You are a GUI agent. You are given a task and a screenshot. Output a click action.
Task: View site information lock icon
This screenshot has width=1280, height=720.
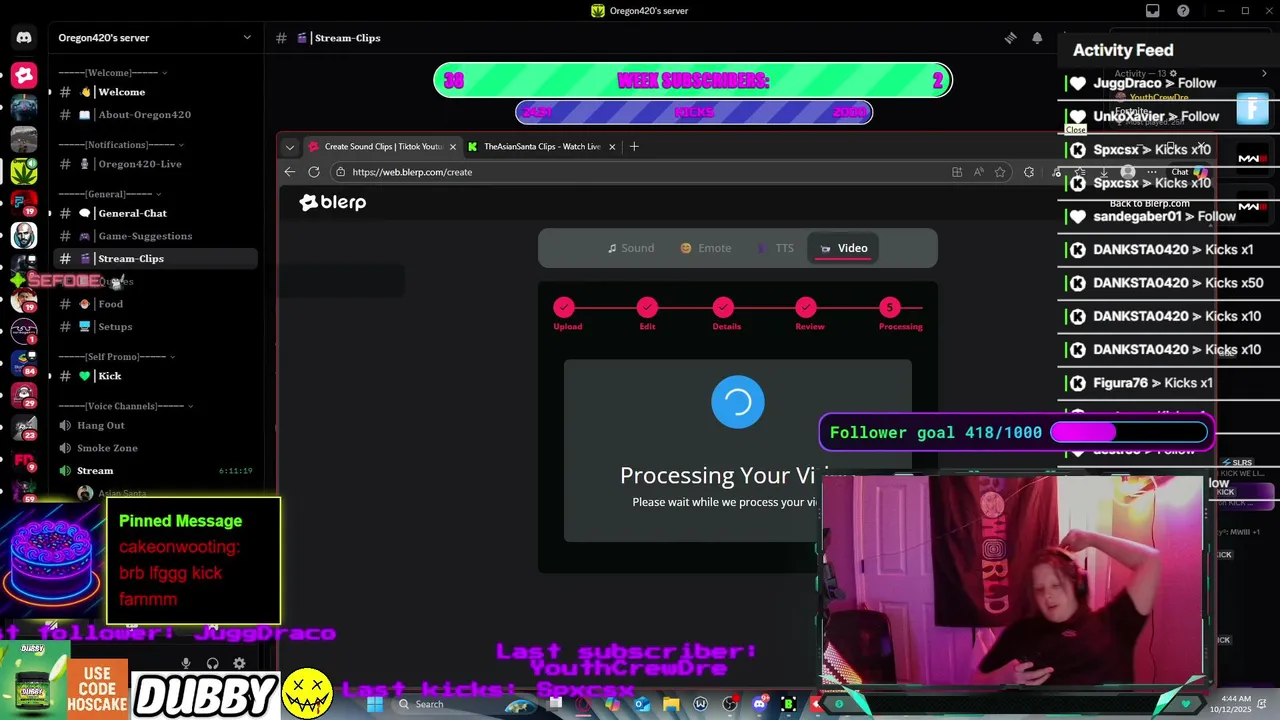[x=341, y=172]
